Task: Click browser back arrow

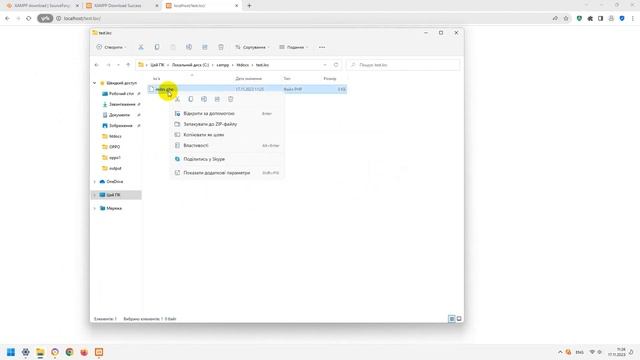Action: click(x=7, y=18)
